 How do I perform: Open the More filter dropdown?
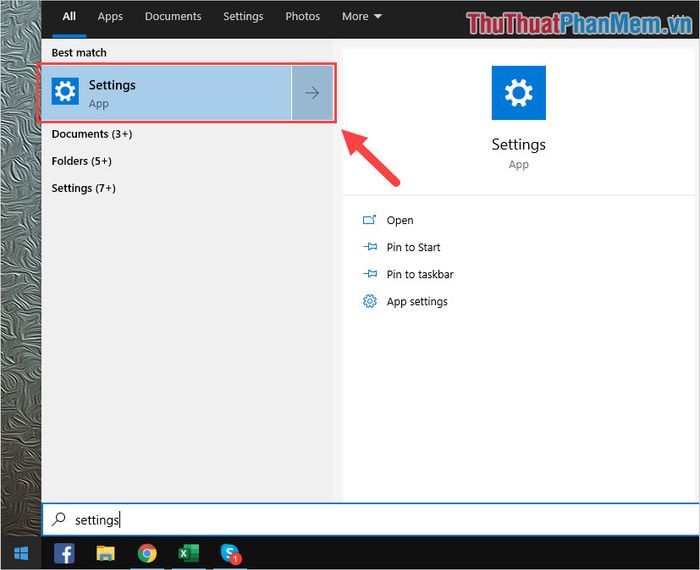(x=362, y=17)
